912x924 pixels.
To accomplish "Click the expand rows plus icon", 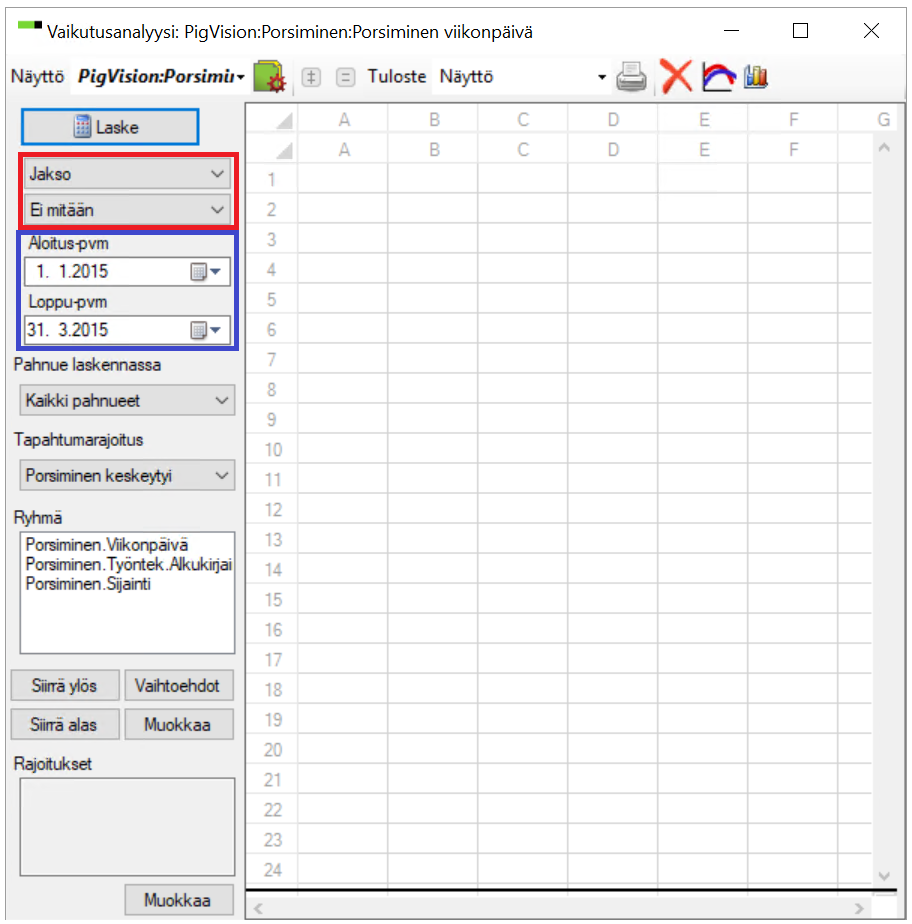I will (311, 77).
